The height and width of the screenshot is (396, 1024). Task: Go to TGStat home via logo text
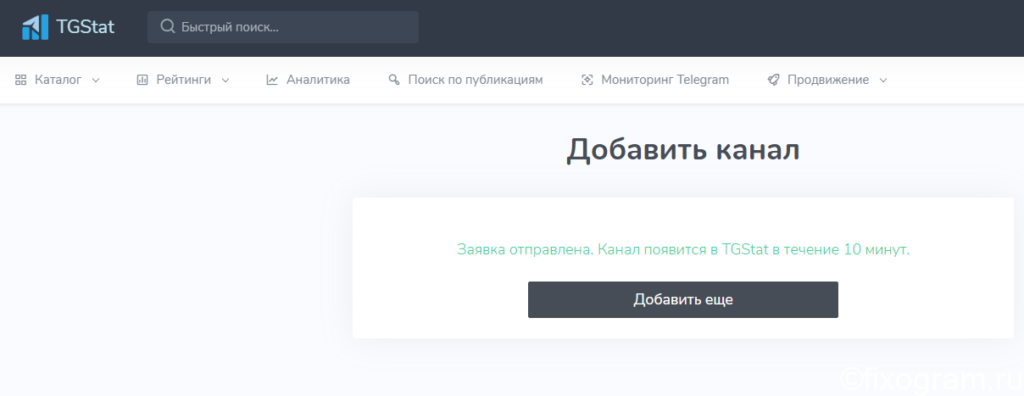(x=85, y=27)
